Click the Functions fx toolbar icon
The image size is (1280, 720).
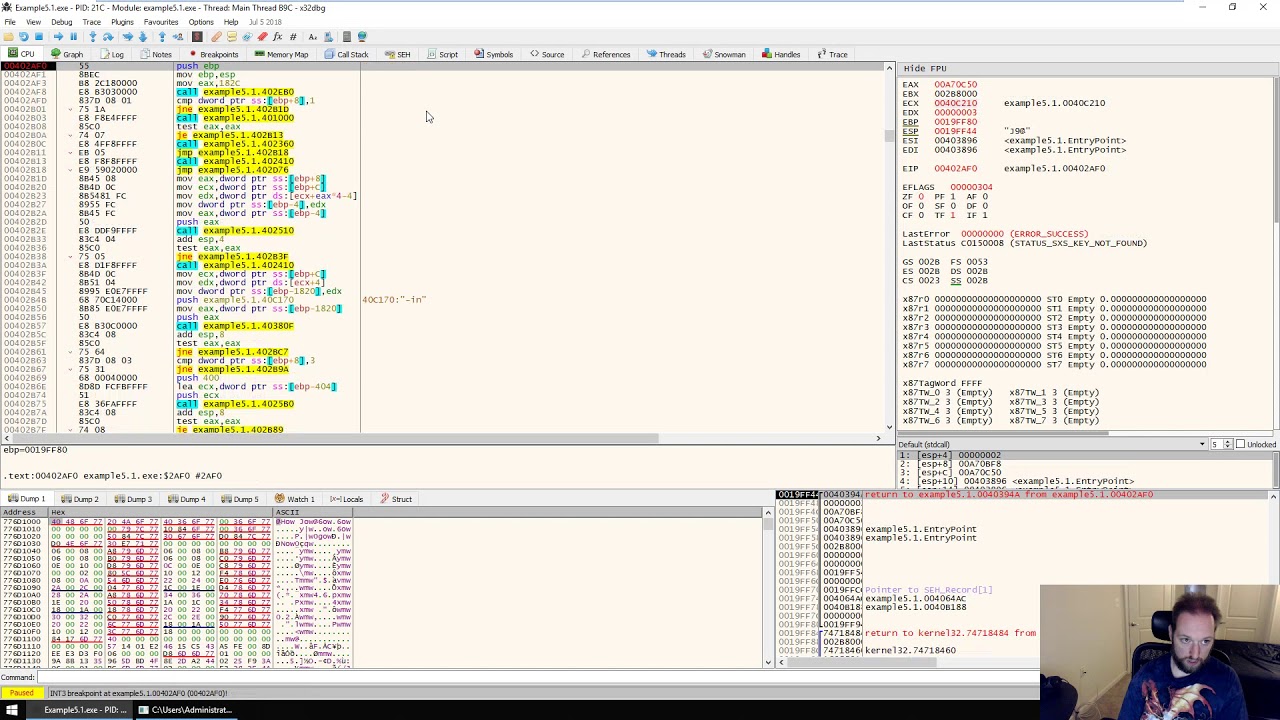(x=277, y=36)
